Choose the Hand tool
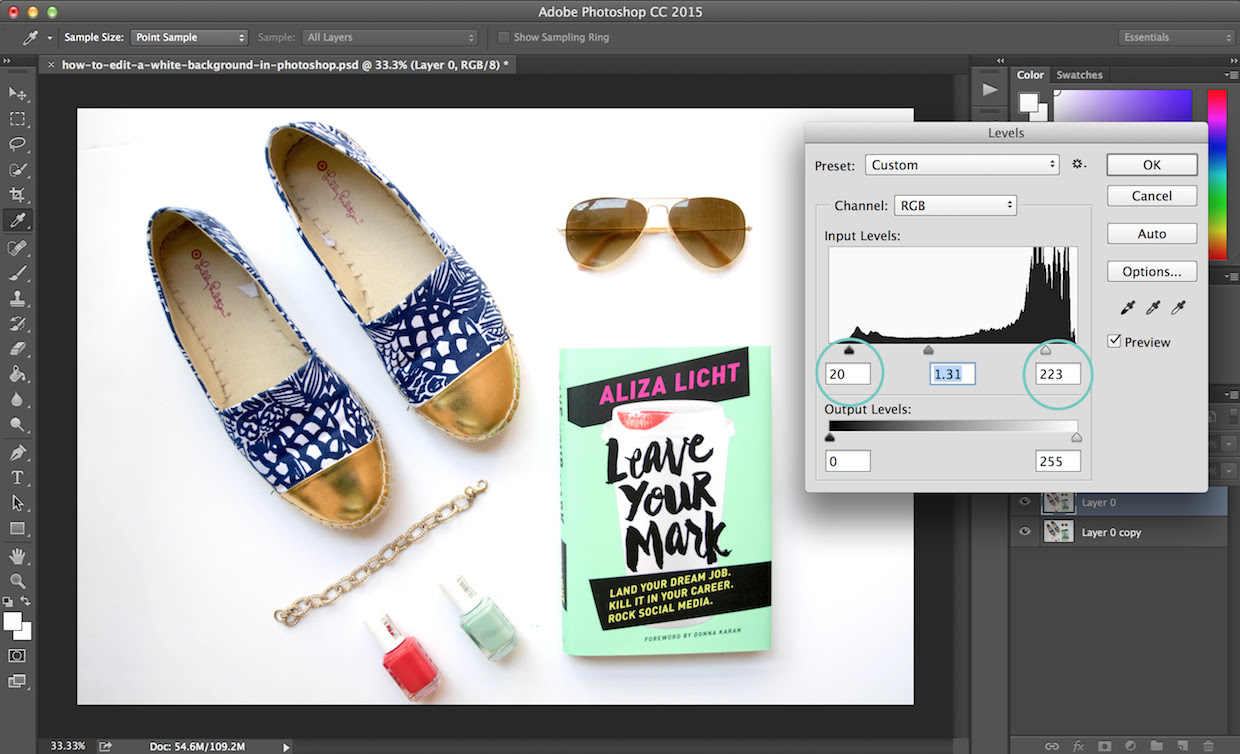The height and width of the screenshot is (754, 1240). [18, 555]
